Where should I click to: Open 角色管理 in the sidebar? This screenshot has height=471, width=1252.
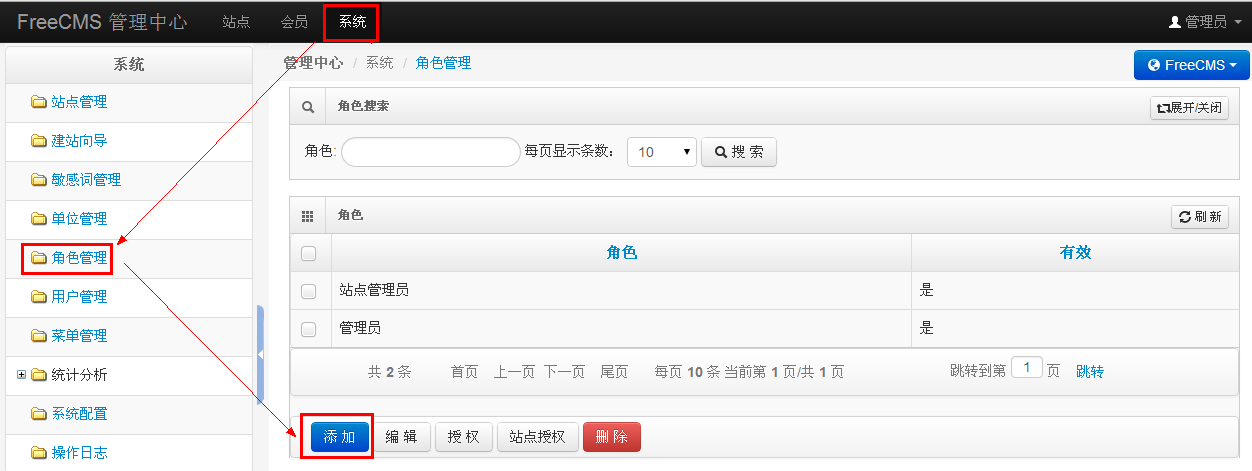point(79,258)
